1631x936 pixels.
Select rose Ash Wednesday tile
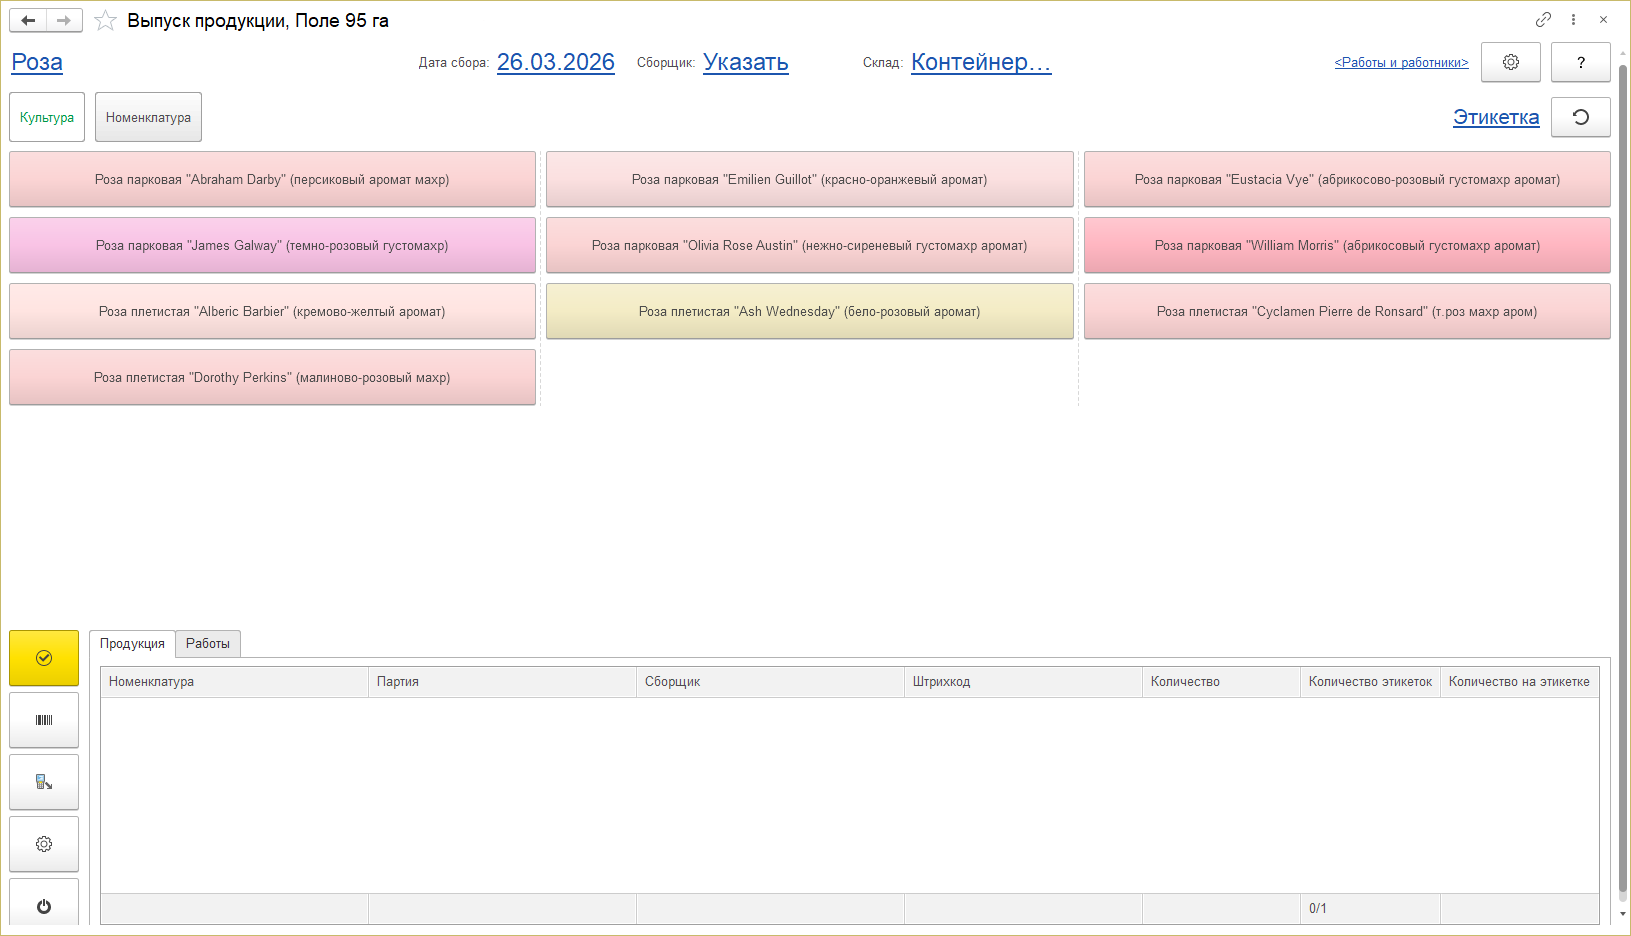809,311
